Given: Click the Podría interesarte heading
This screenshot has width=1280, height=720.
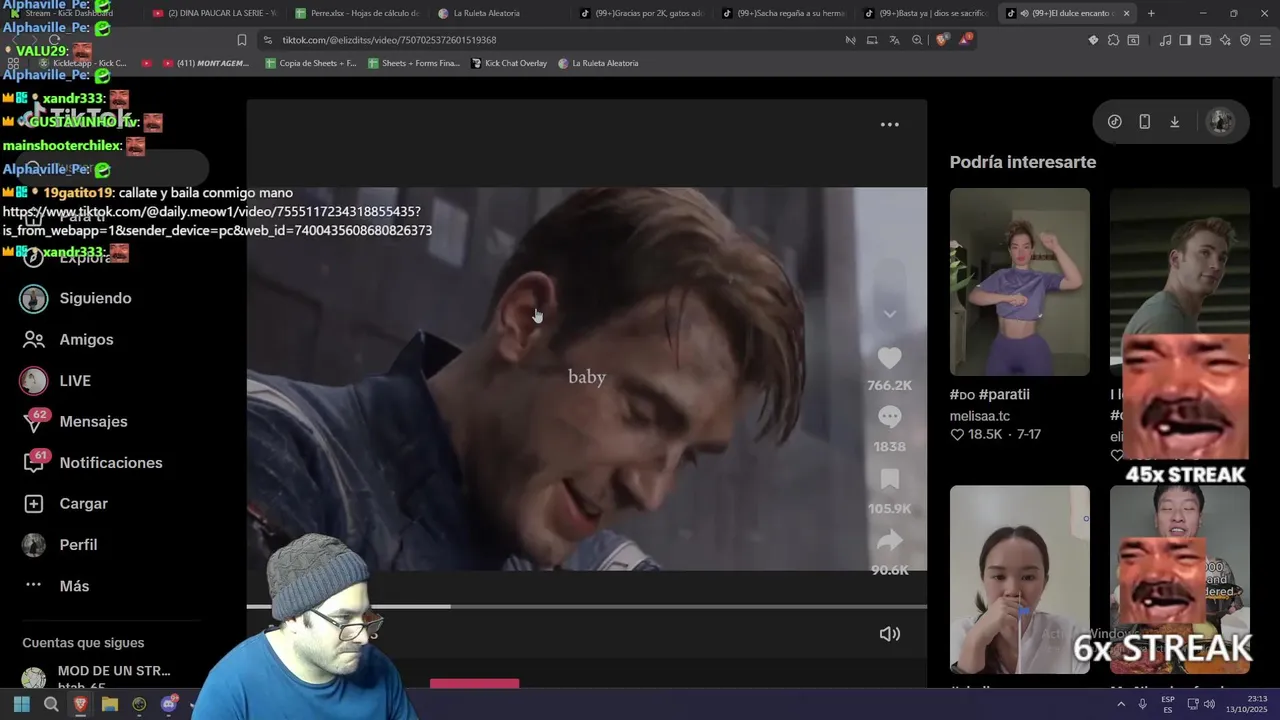Looking at the screenshot, I should [x=1022, y=162].
